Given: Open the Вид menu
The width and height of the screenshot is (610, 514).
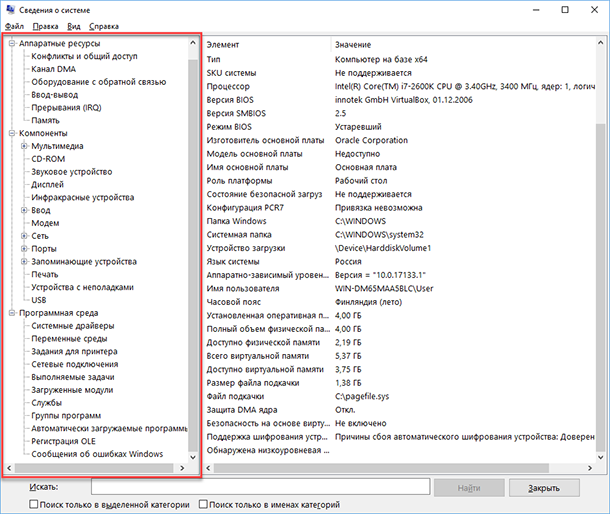Looking at the screenshot, I should click(74, 26).
